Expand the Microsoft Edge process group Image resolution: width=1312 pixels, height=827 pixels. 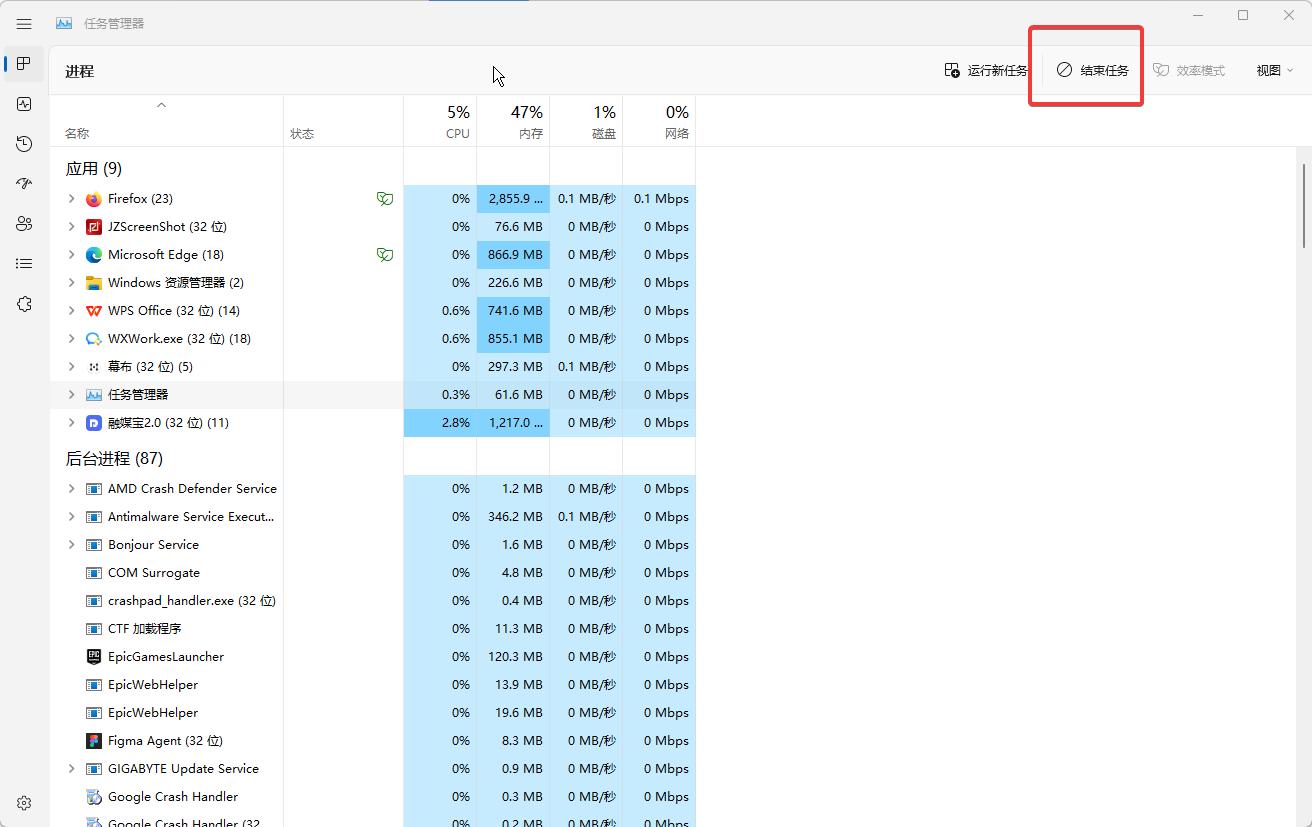tap(71, 255)
